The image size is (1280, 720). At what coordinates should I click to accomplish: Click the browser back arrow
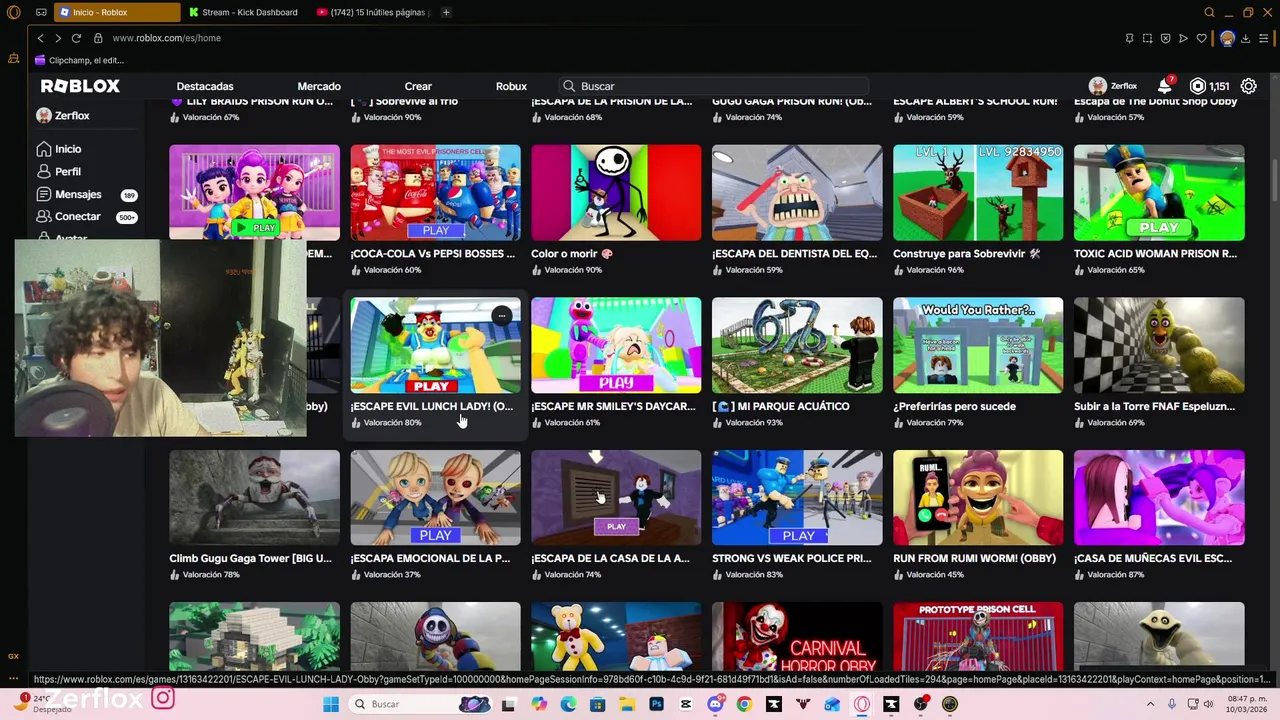(40, 38)
